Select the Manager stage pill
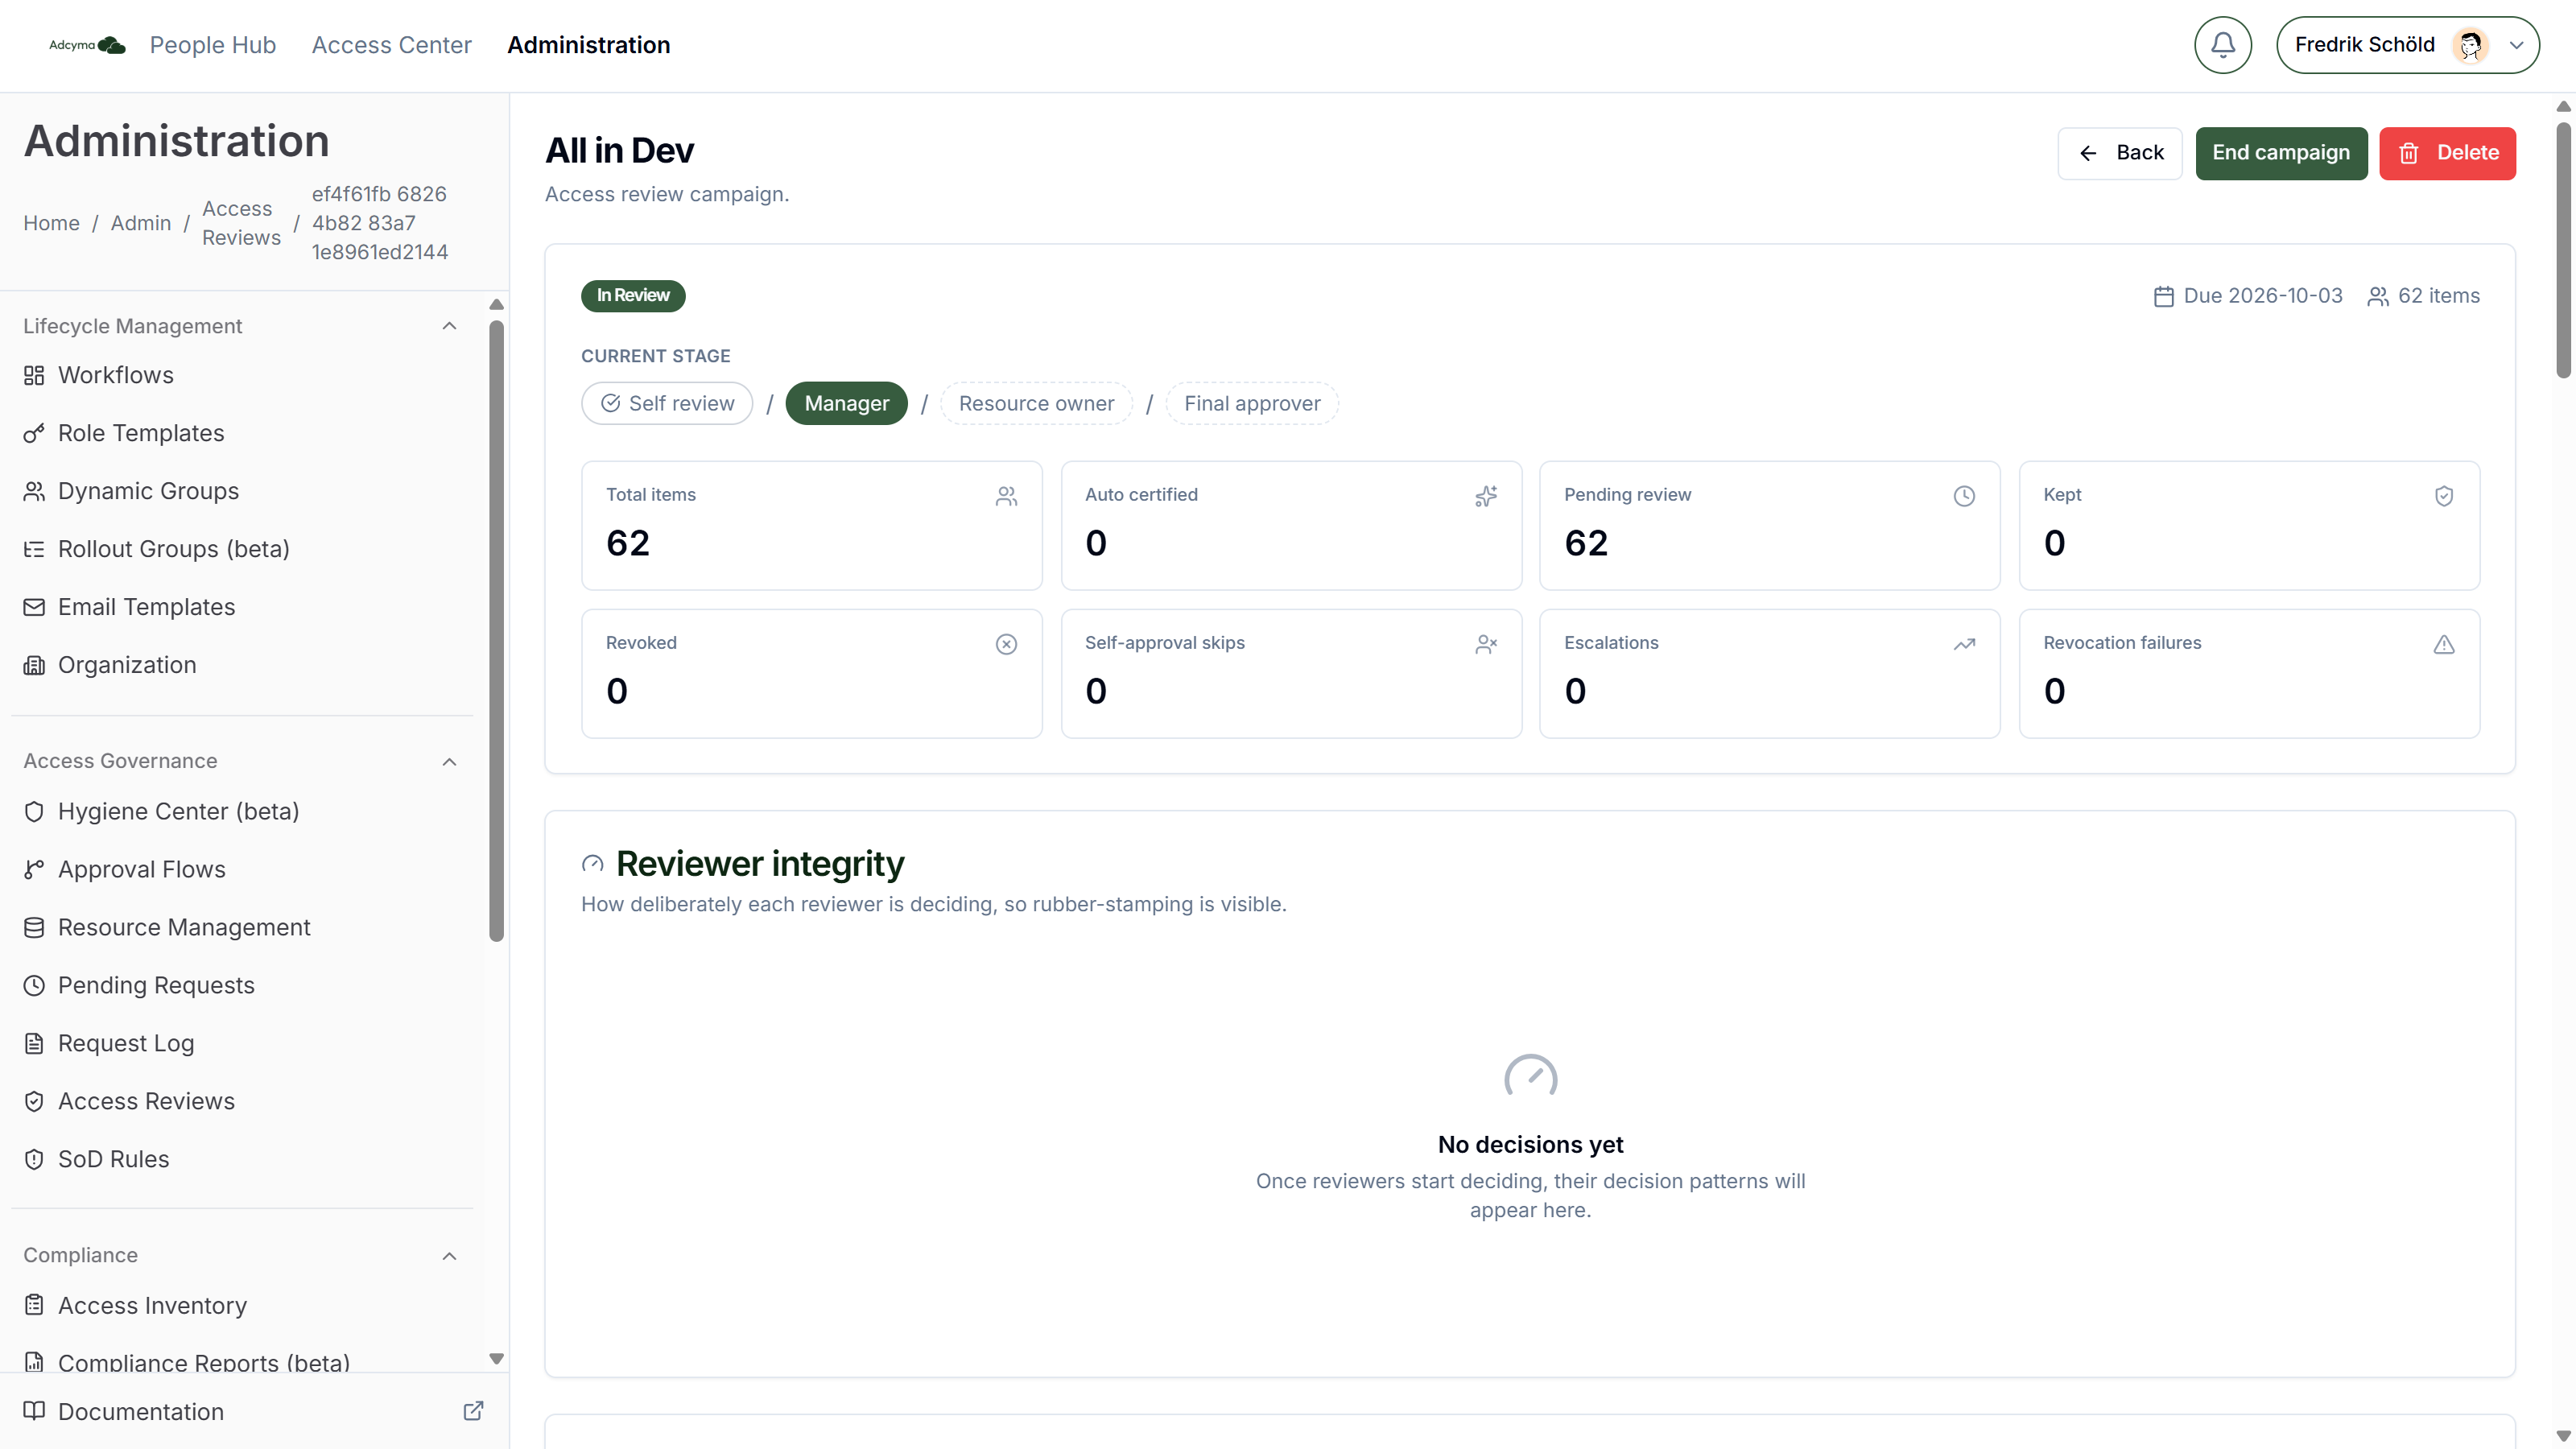Viewport: 2576px width, 1449px height. pos(846,403)
